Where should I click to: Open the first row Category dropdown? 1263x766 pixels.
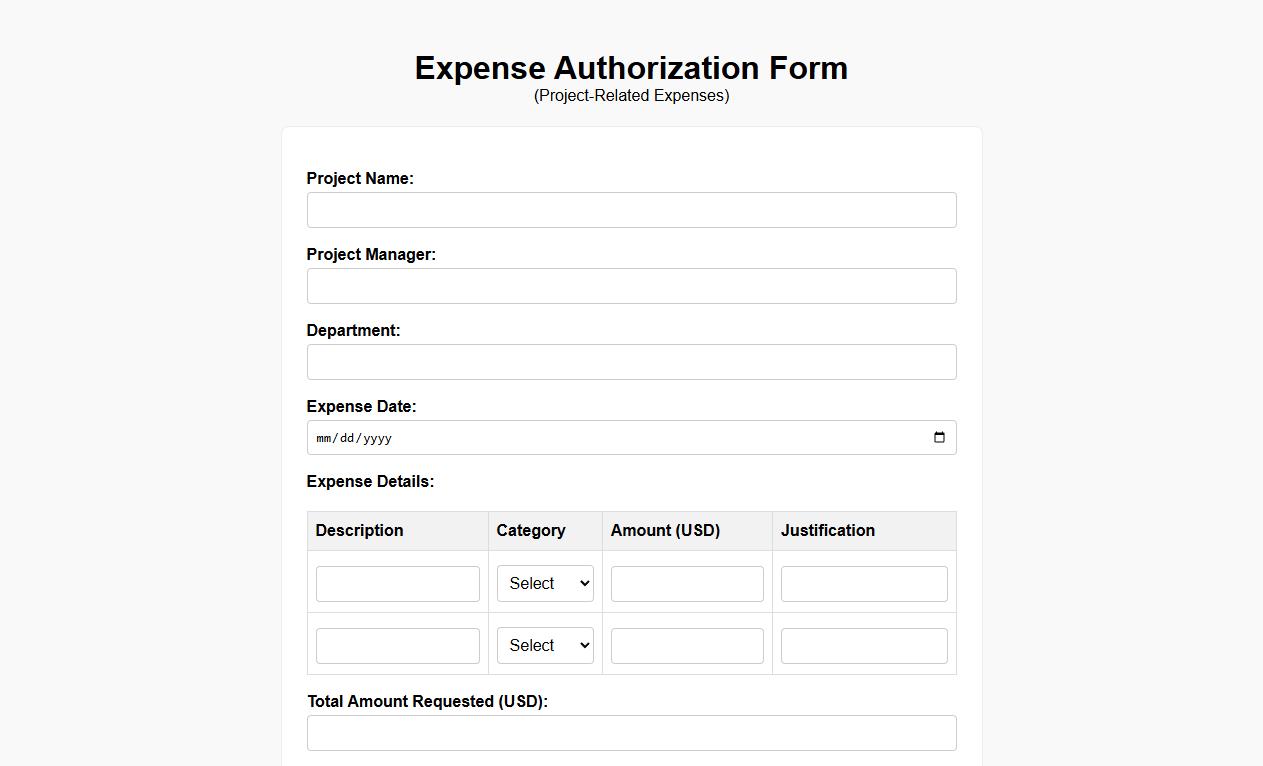point(544,583)
